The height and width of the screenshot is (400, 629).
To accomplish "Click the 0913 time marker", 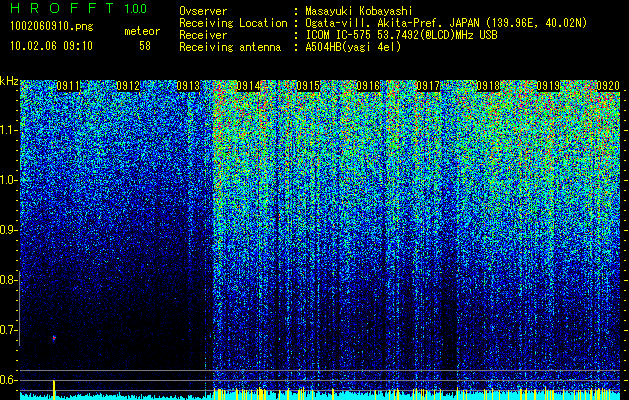I will click(188, 85).
